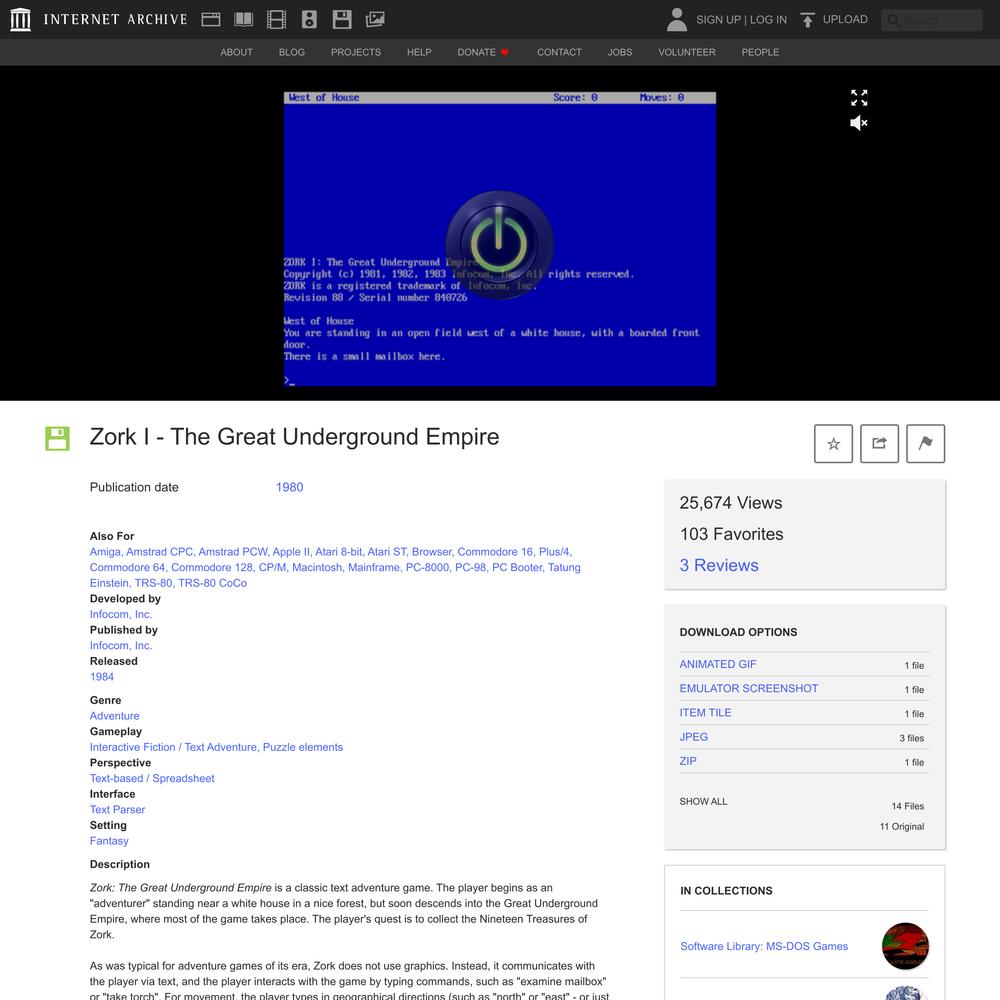Open the Software floppy disk icon
The width and height of the screenshot is (1000, 1000).
342,19
